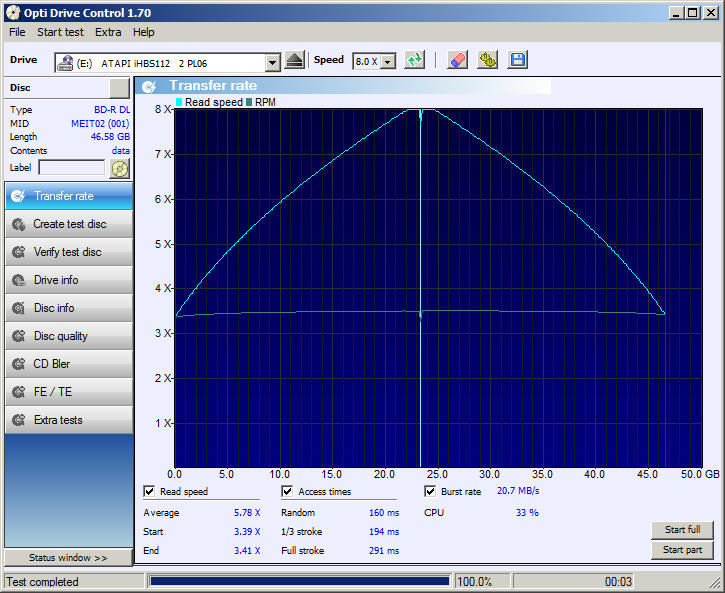The height and width of the screenshot is (593, 725).
Task: Click the 1/3 stroke 194 ms value
Action: pyautogui.click(x=384, y=532)
